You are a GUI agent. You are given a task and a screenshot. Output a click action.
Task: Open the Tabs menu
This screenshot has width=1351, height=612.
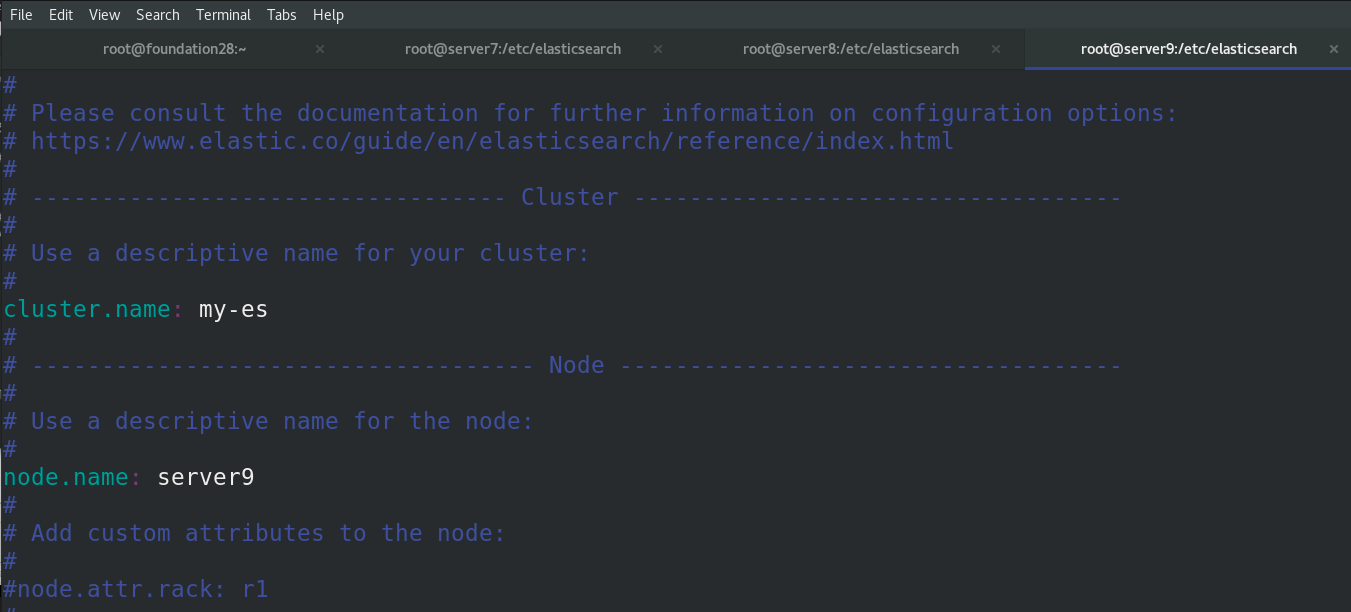[x=282, y=15]
